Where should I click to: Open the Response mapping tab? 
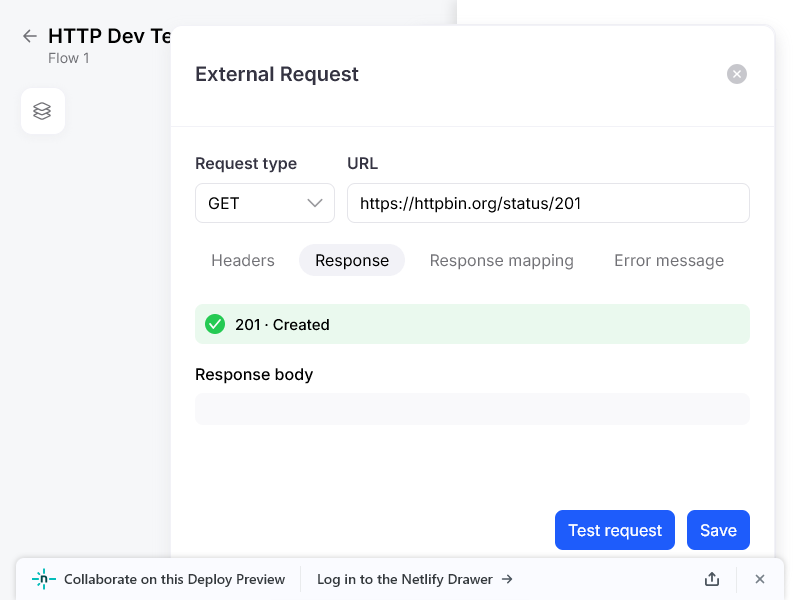coord(502,260)
